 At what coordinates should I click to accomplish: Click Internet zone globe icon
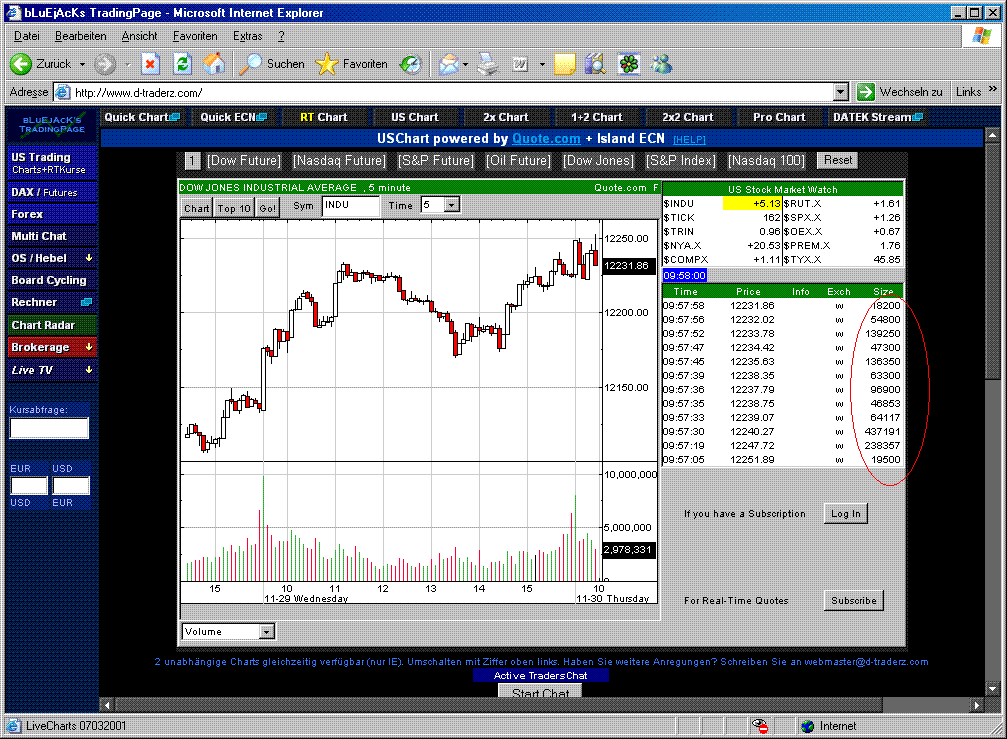pyautogui.click(x=808, y=726)
